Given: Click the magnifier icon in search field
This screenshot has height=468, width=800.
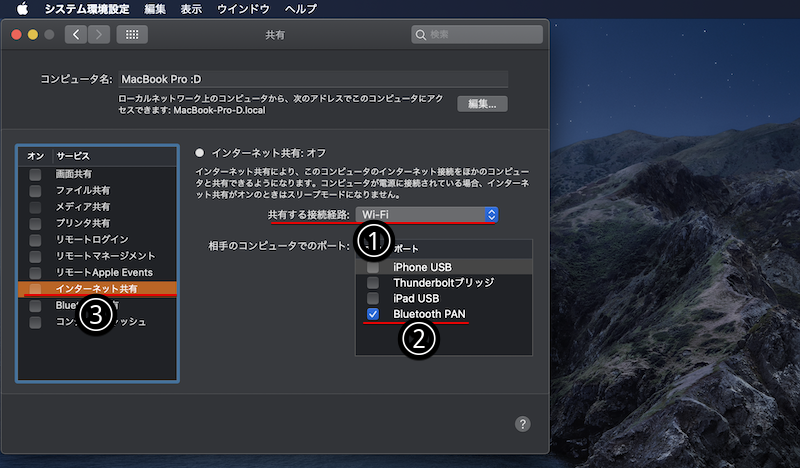Looking at the screenshot, I should [423, 35].
